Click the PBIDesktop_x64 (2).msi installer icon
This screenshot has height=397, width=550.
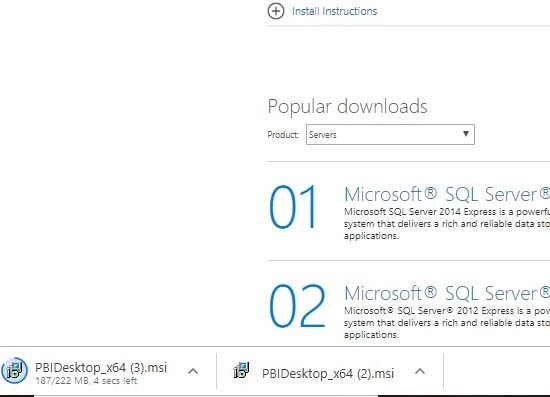pyautogui.click(x=241, y=370)
